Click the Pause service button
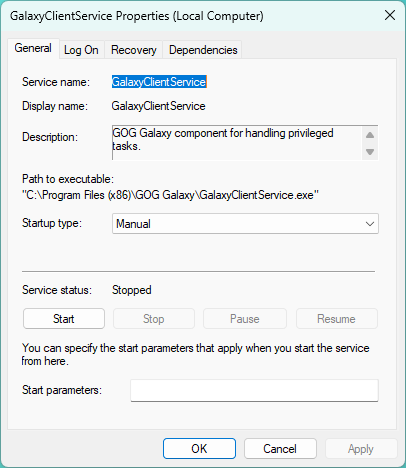The width and height of the screenshot is (406, 468). coord(245,319)
